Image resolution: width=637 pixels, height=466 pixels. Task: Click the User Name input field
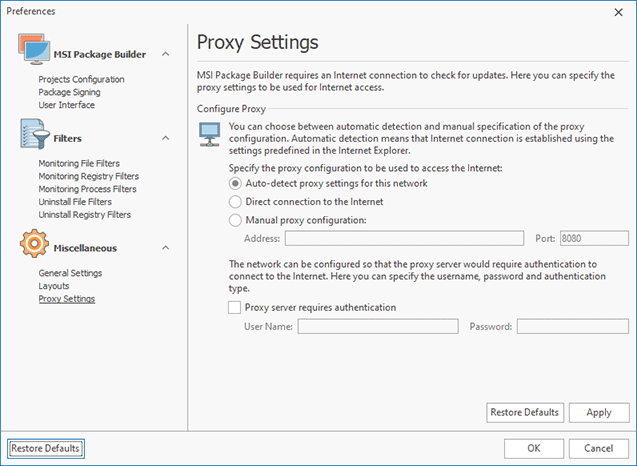378,327
